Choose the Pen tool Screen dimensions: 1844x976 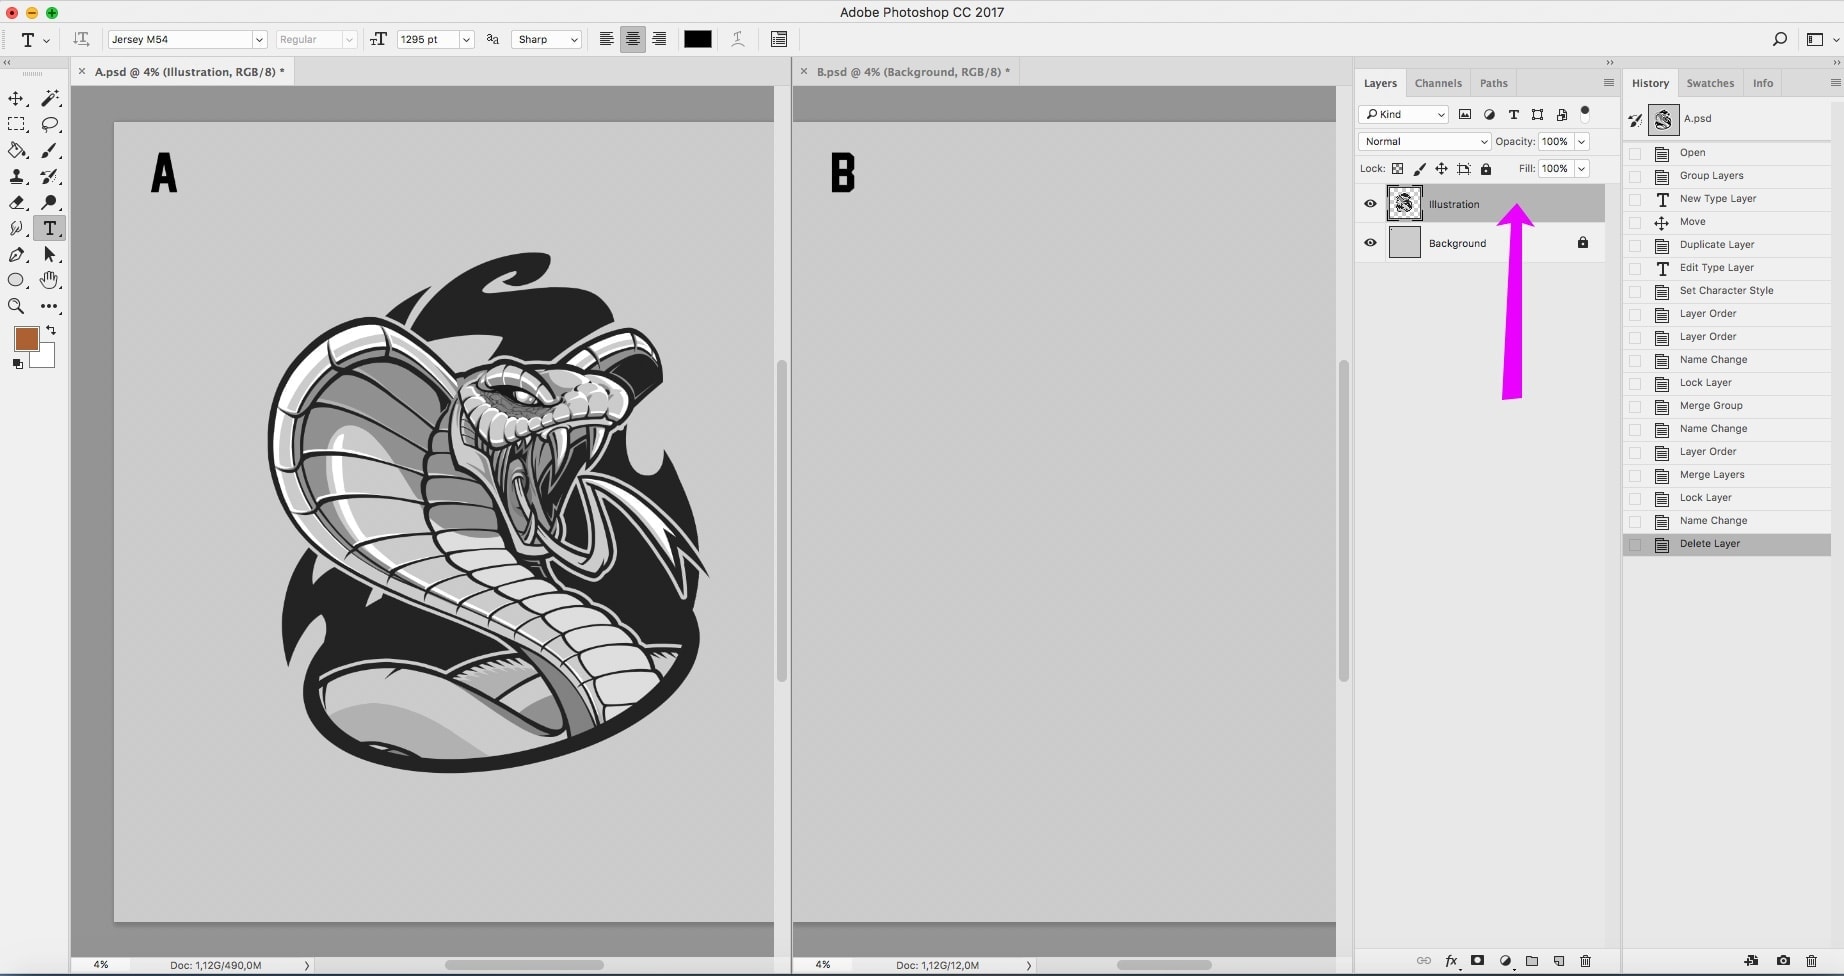pyautogui.click(x=16, y=255)
